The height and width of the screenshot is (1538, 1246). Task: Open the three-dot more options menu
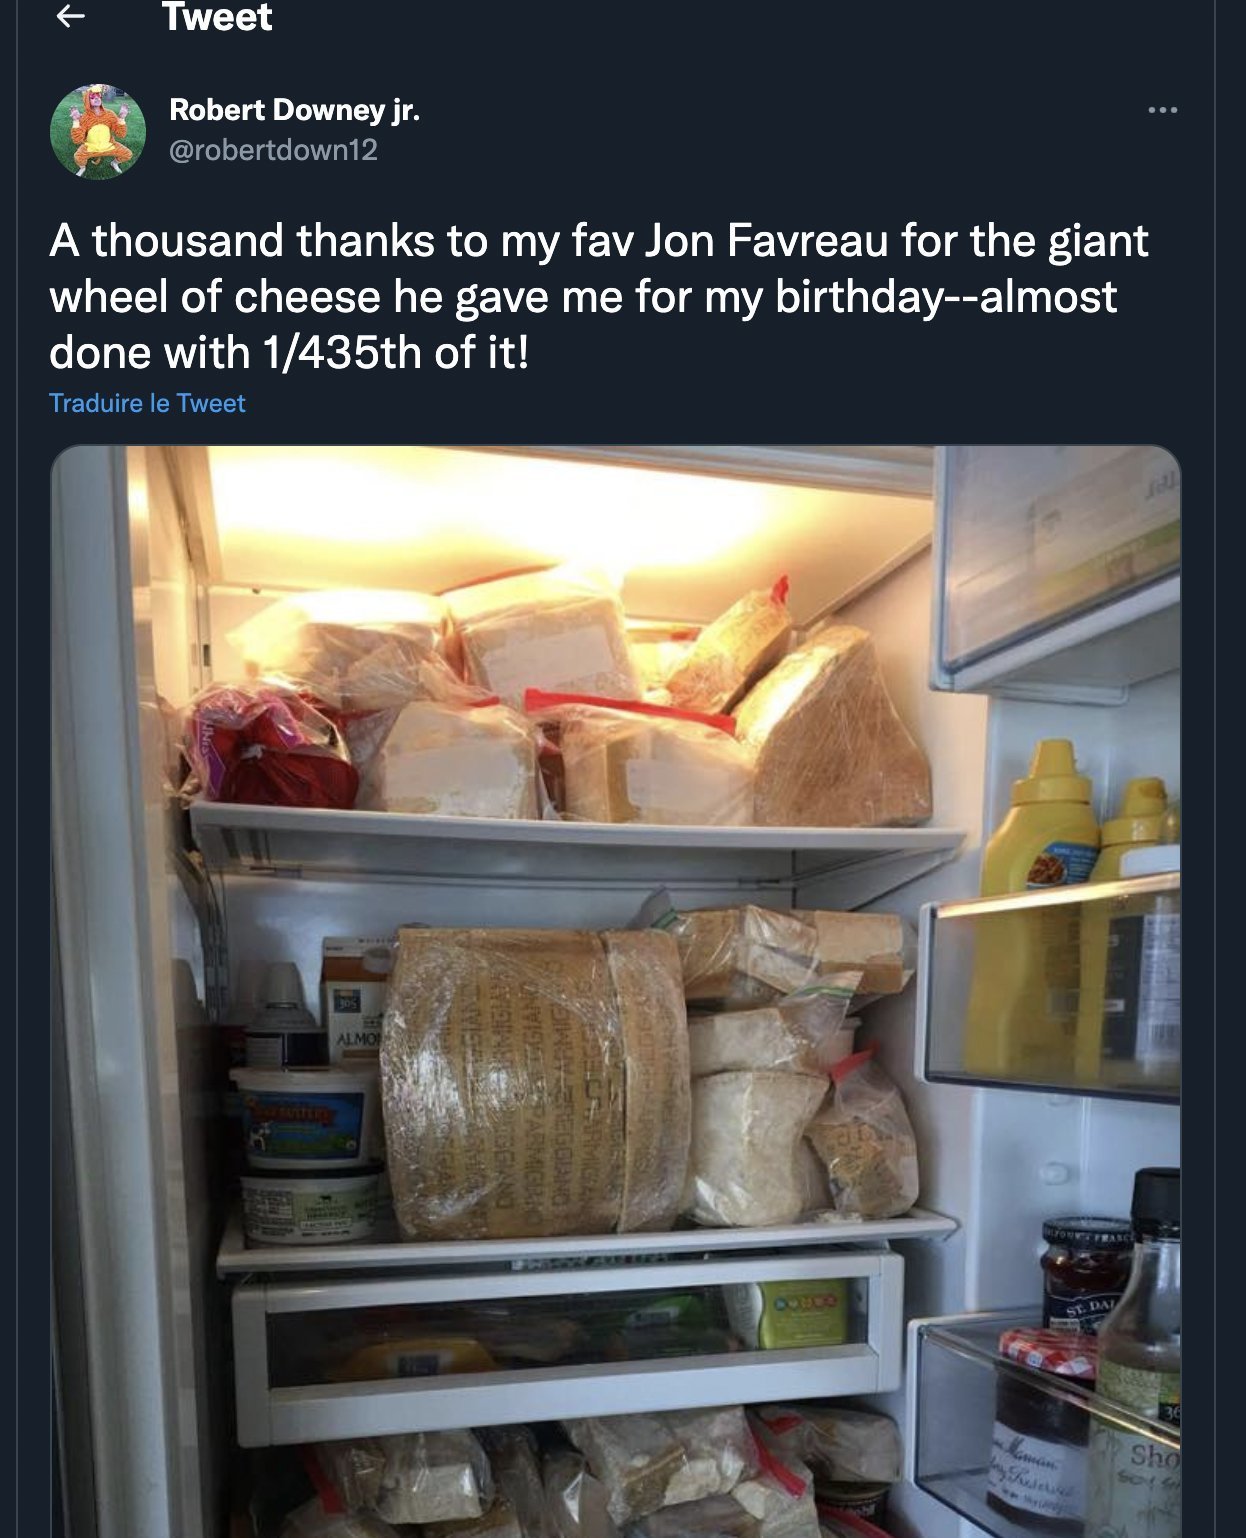click(1162, 110)
